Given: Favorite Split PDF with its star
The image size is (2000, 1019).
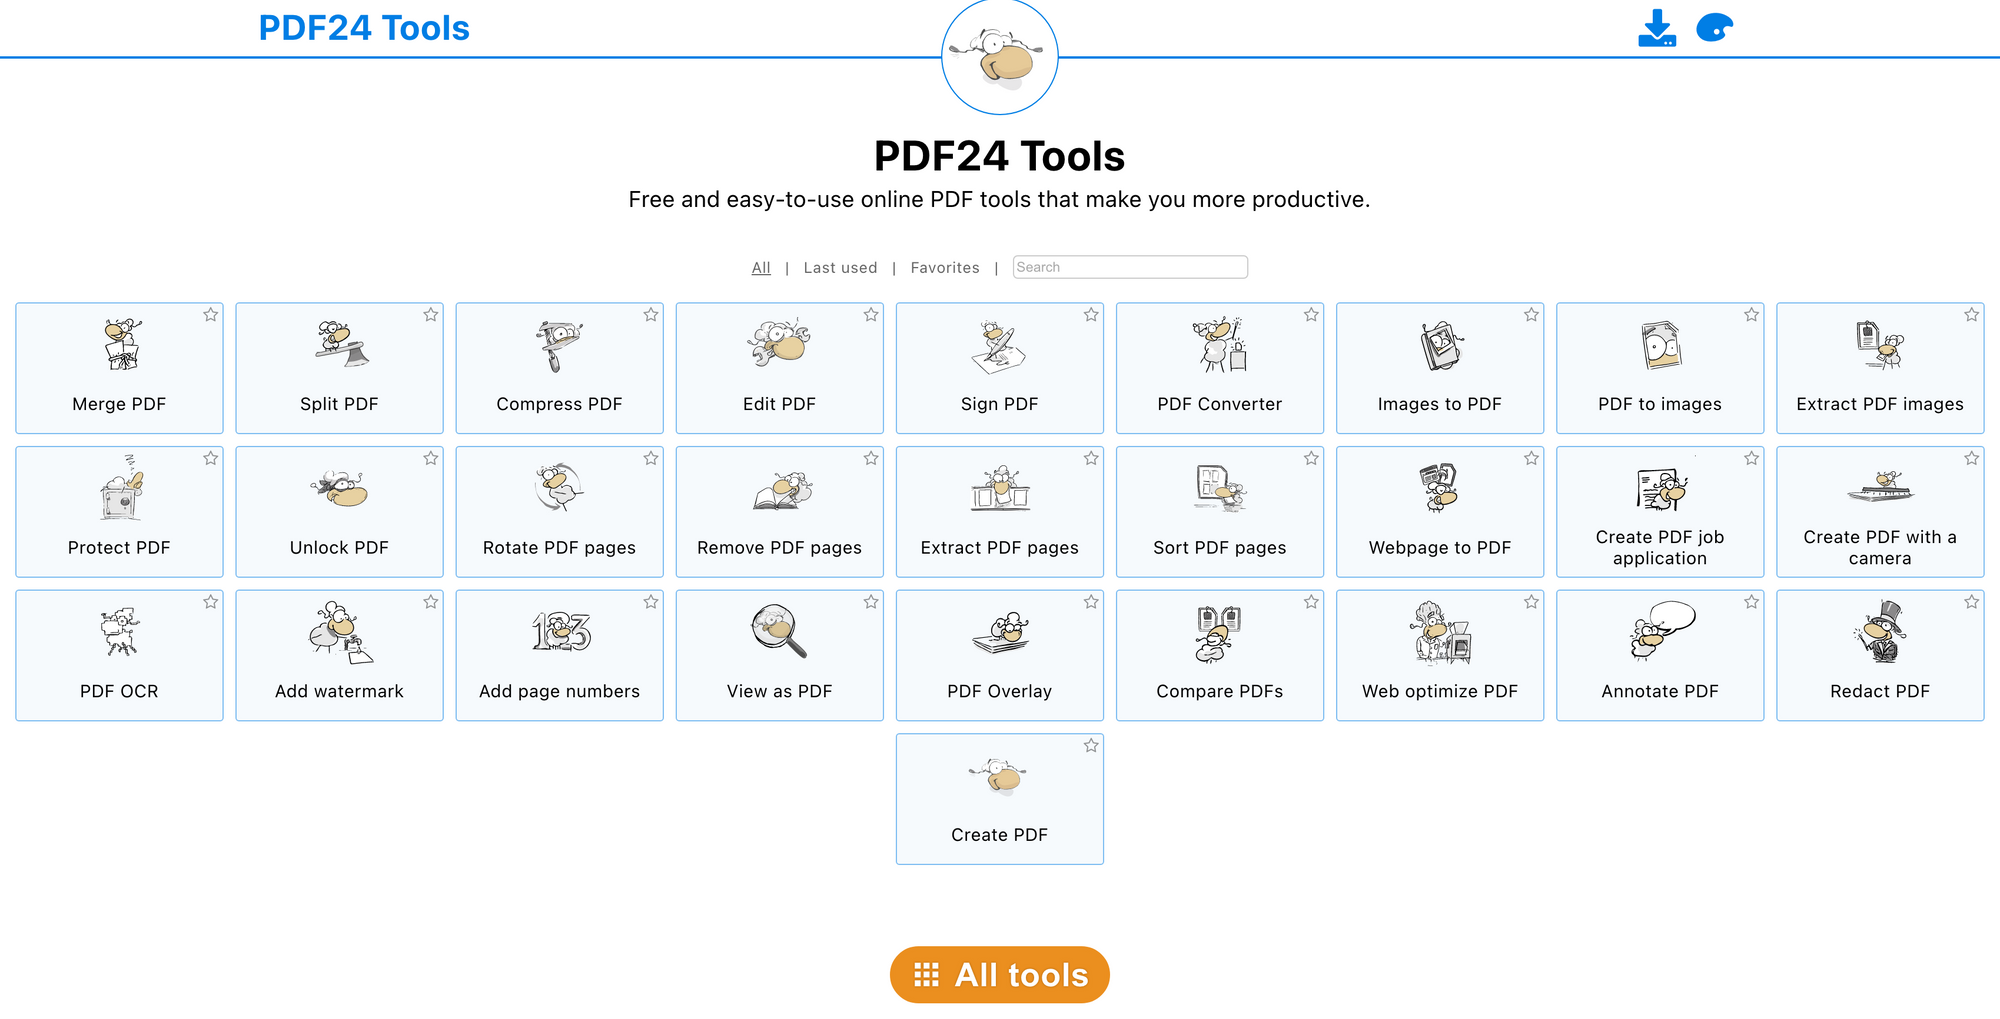Looking at the screenshot, I should 431,315.
